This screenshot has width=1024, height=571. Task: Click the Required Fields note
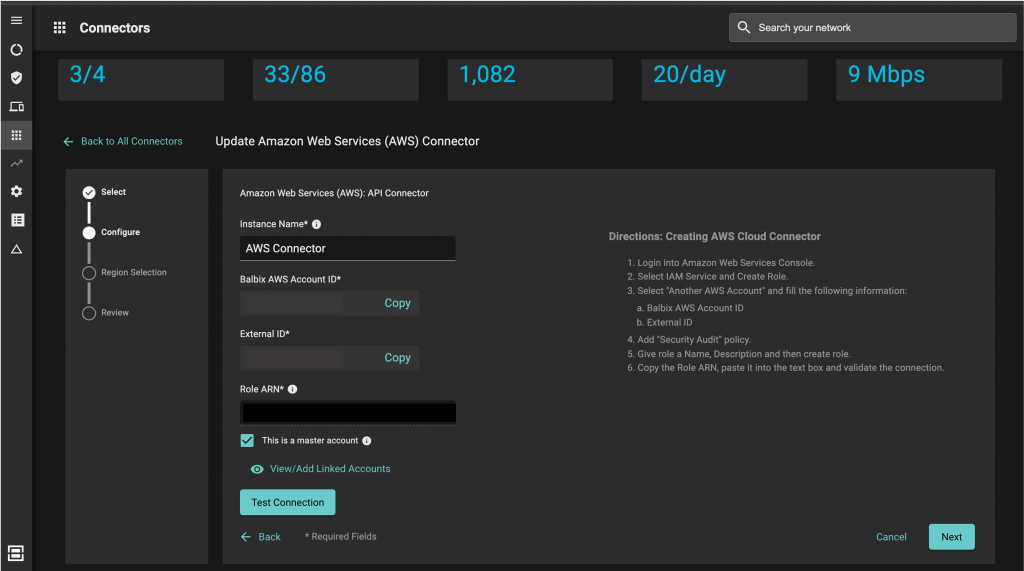pos(341,536)
